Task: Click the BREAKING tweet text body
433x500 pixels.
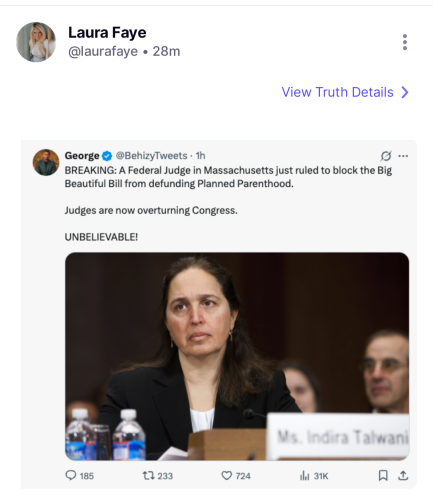Action: (228, 204)
